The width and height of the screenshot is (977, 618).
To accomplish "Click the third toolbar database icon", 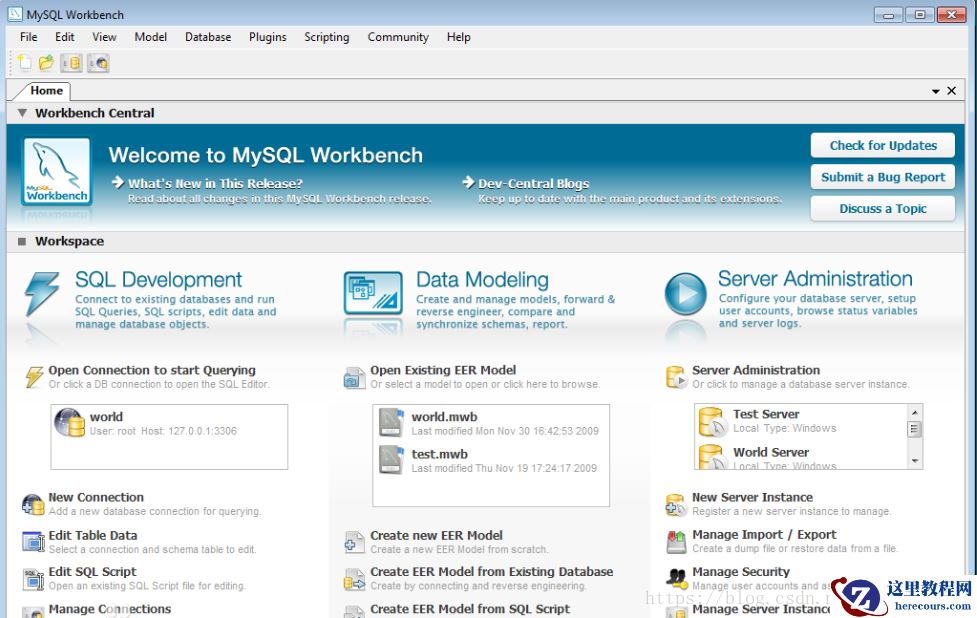I will pos(72,63).
